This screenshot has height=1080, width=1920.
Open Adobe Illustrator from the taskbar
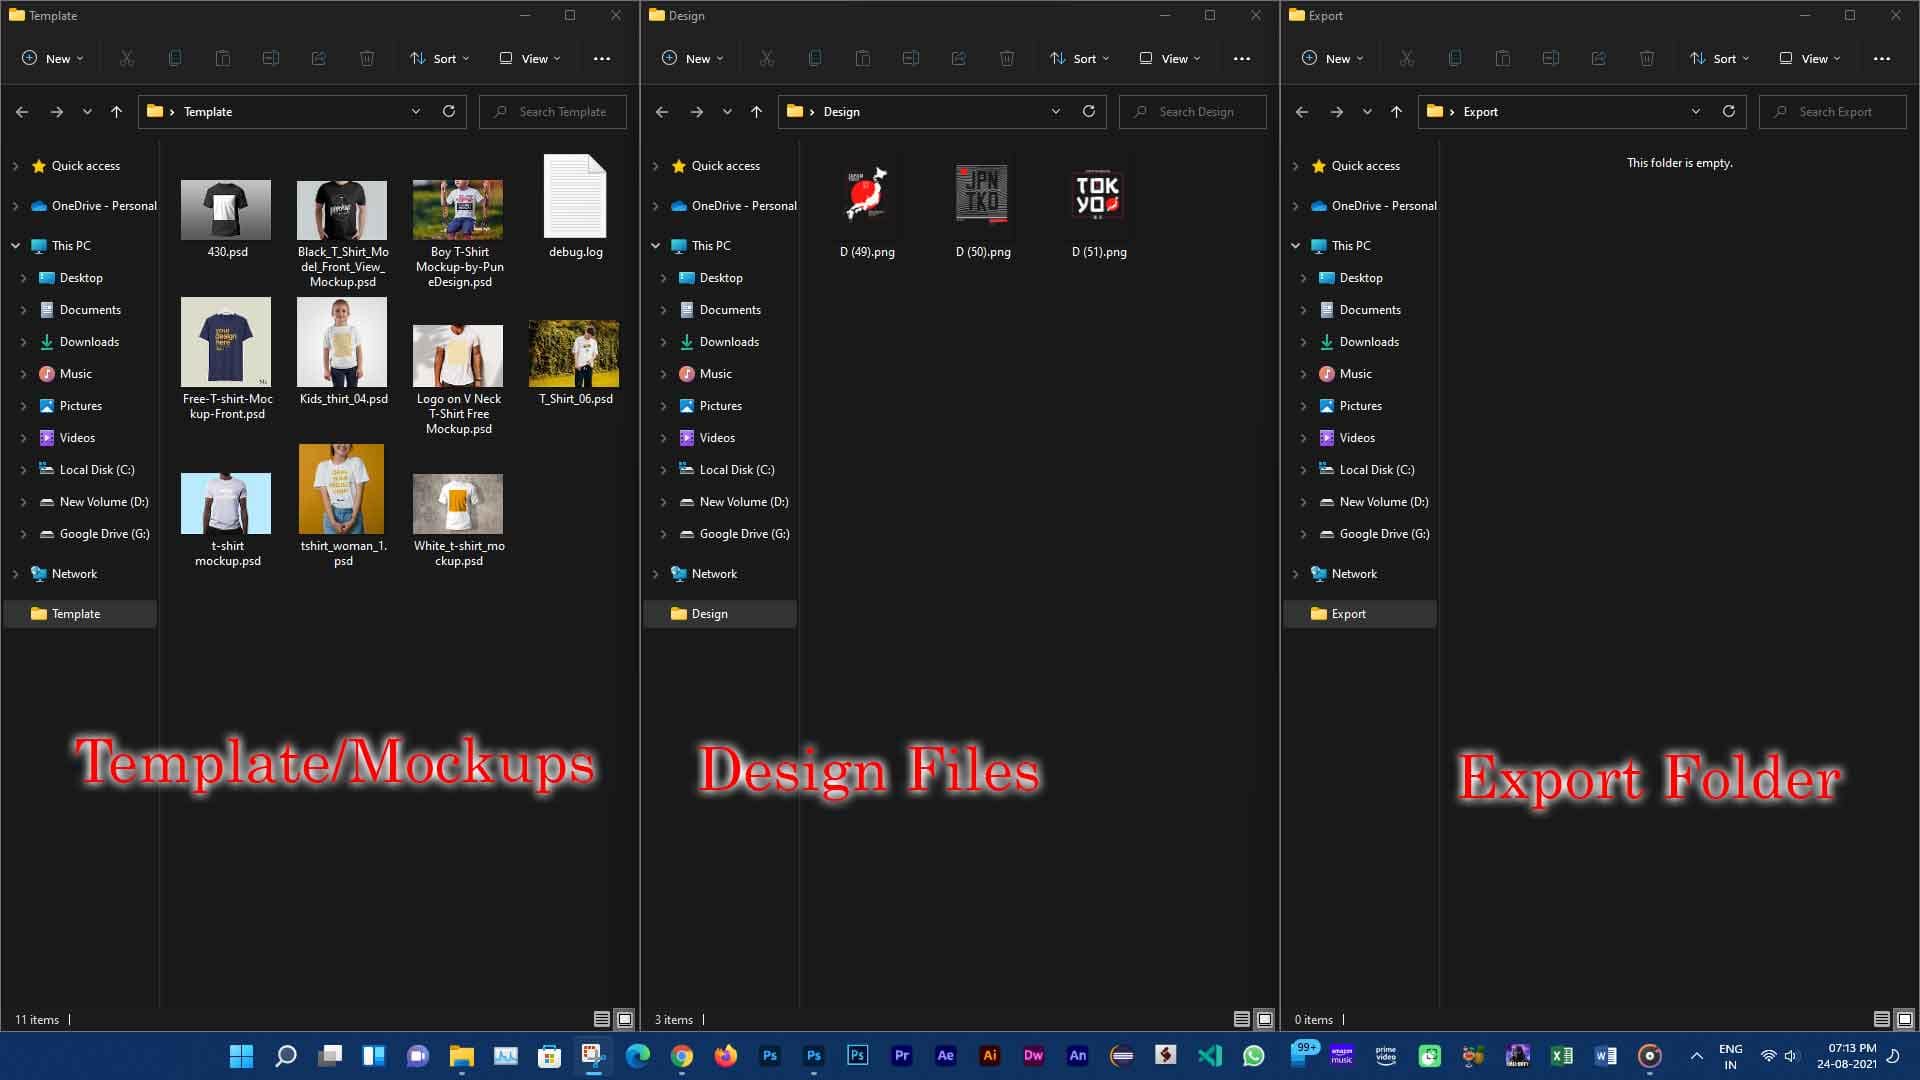(989, 1055)
